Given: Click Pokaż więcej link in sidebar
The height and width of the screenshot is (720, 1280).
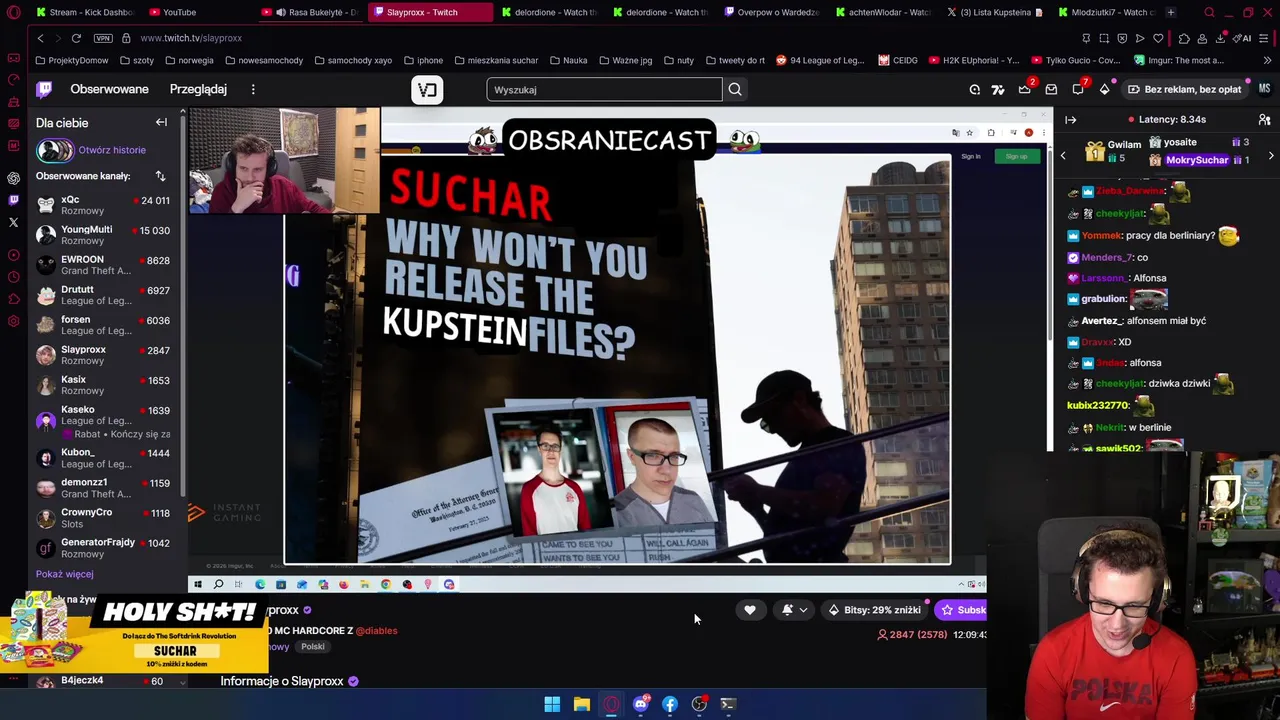Looking at the screenshot, I should 64,574.
